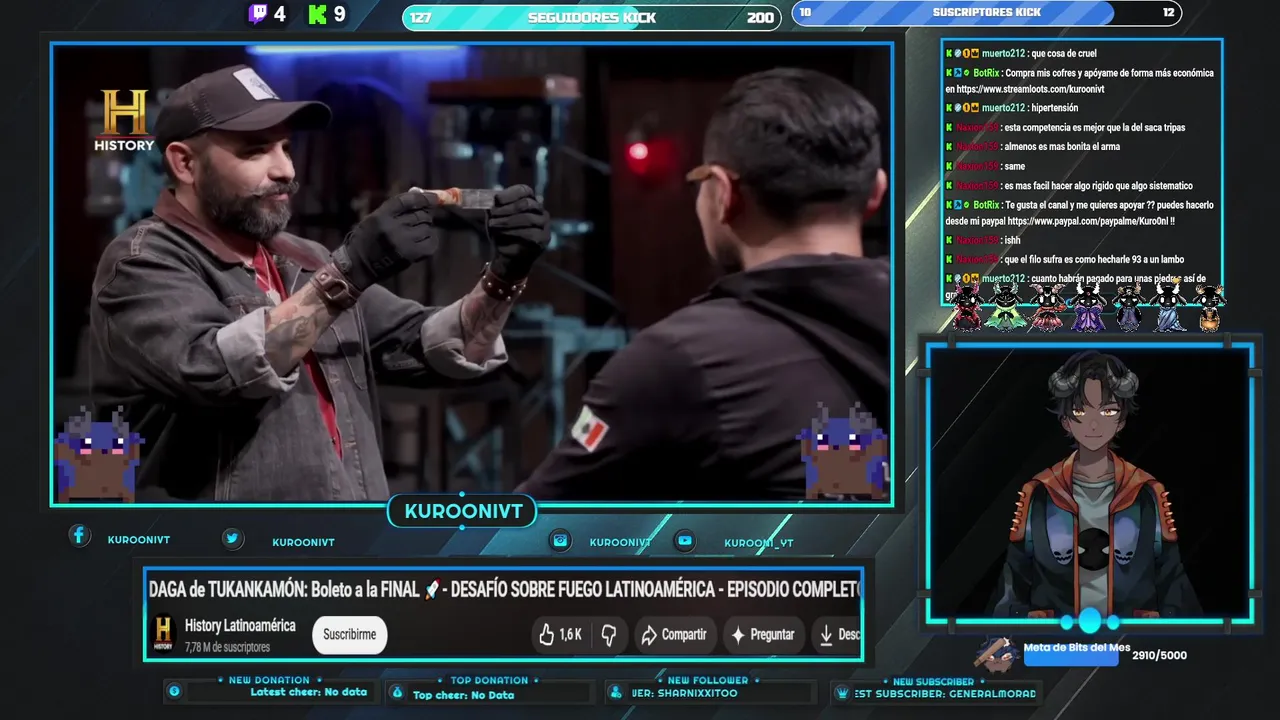Click the History logo on the video
This screenshot has height=720, width=1280.
tap(124, 120)
